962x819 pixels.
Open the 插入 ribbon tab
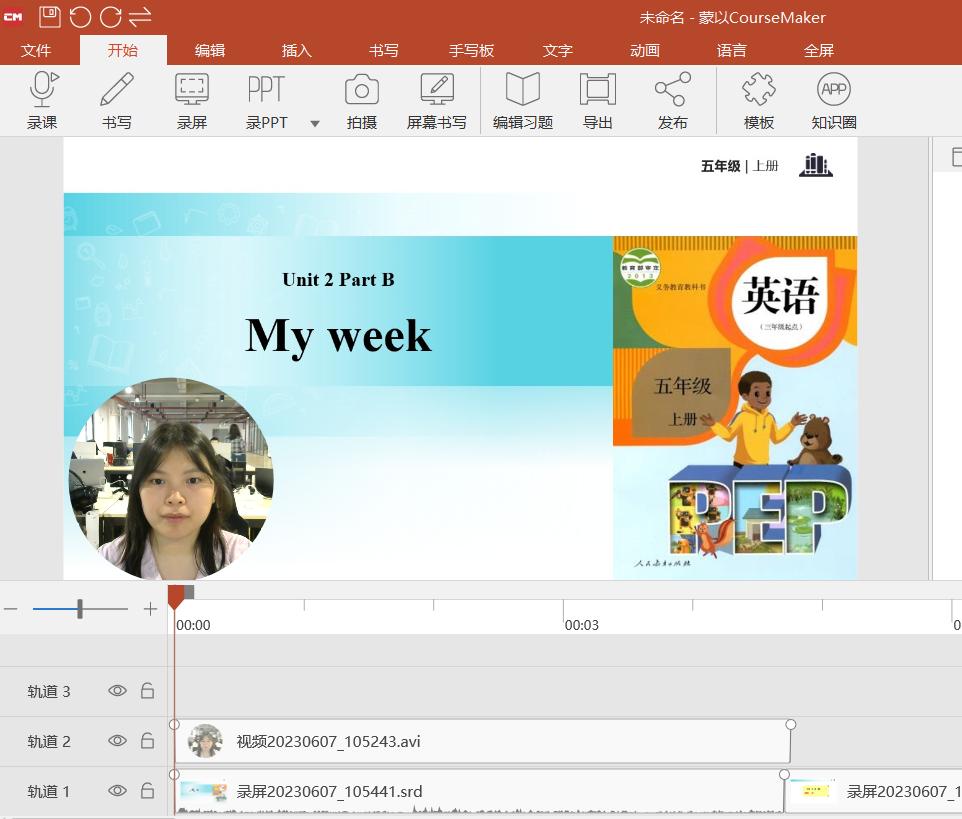point(297,50)
